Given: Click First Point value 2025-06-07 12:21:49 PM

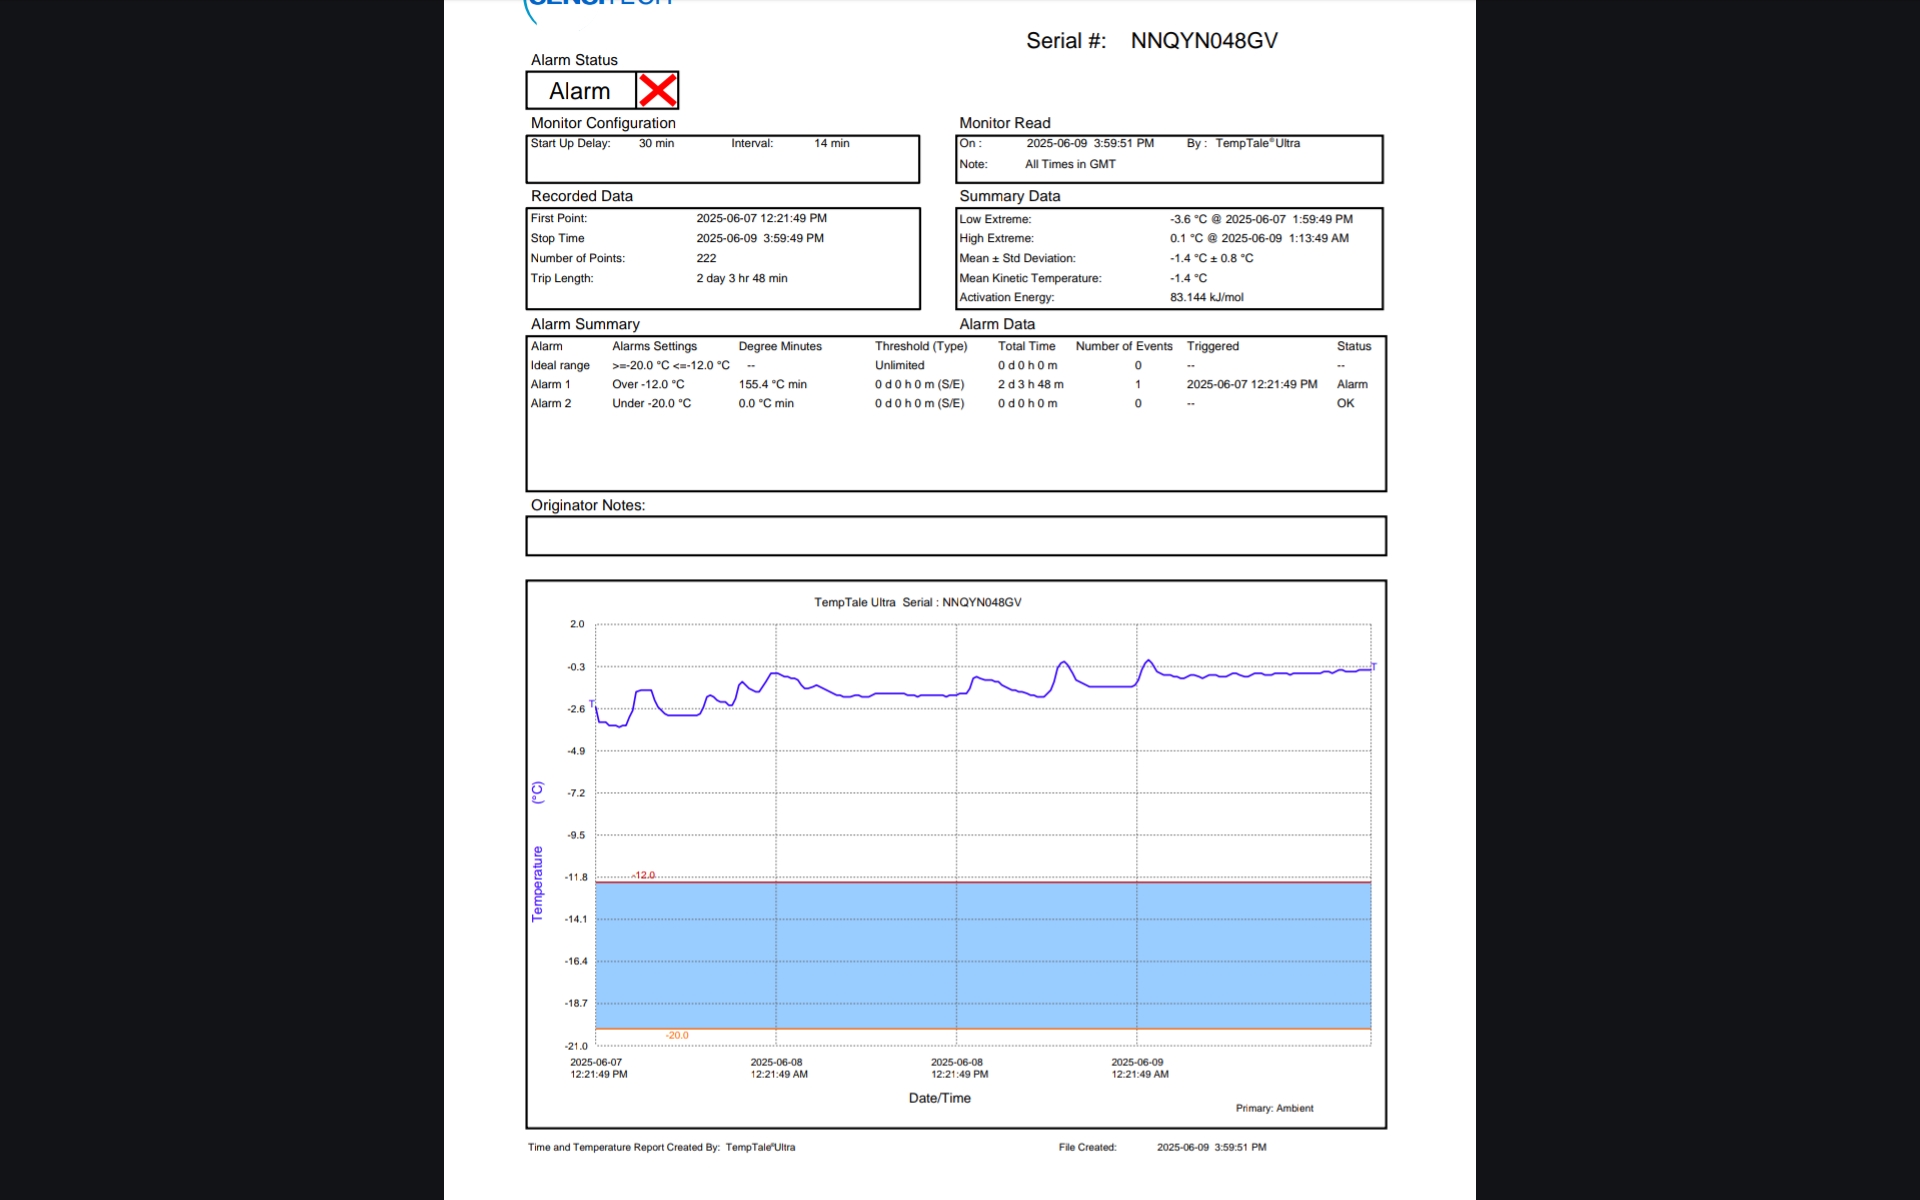Looking at the screenshot, I should [761, 218].
